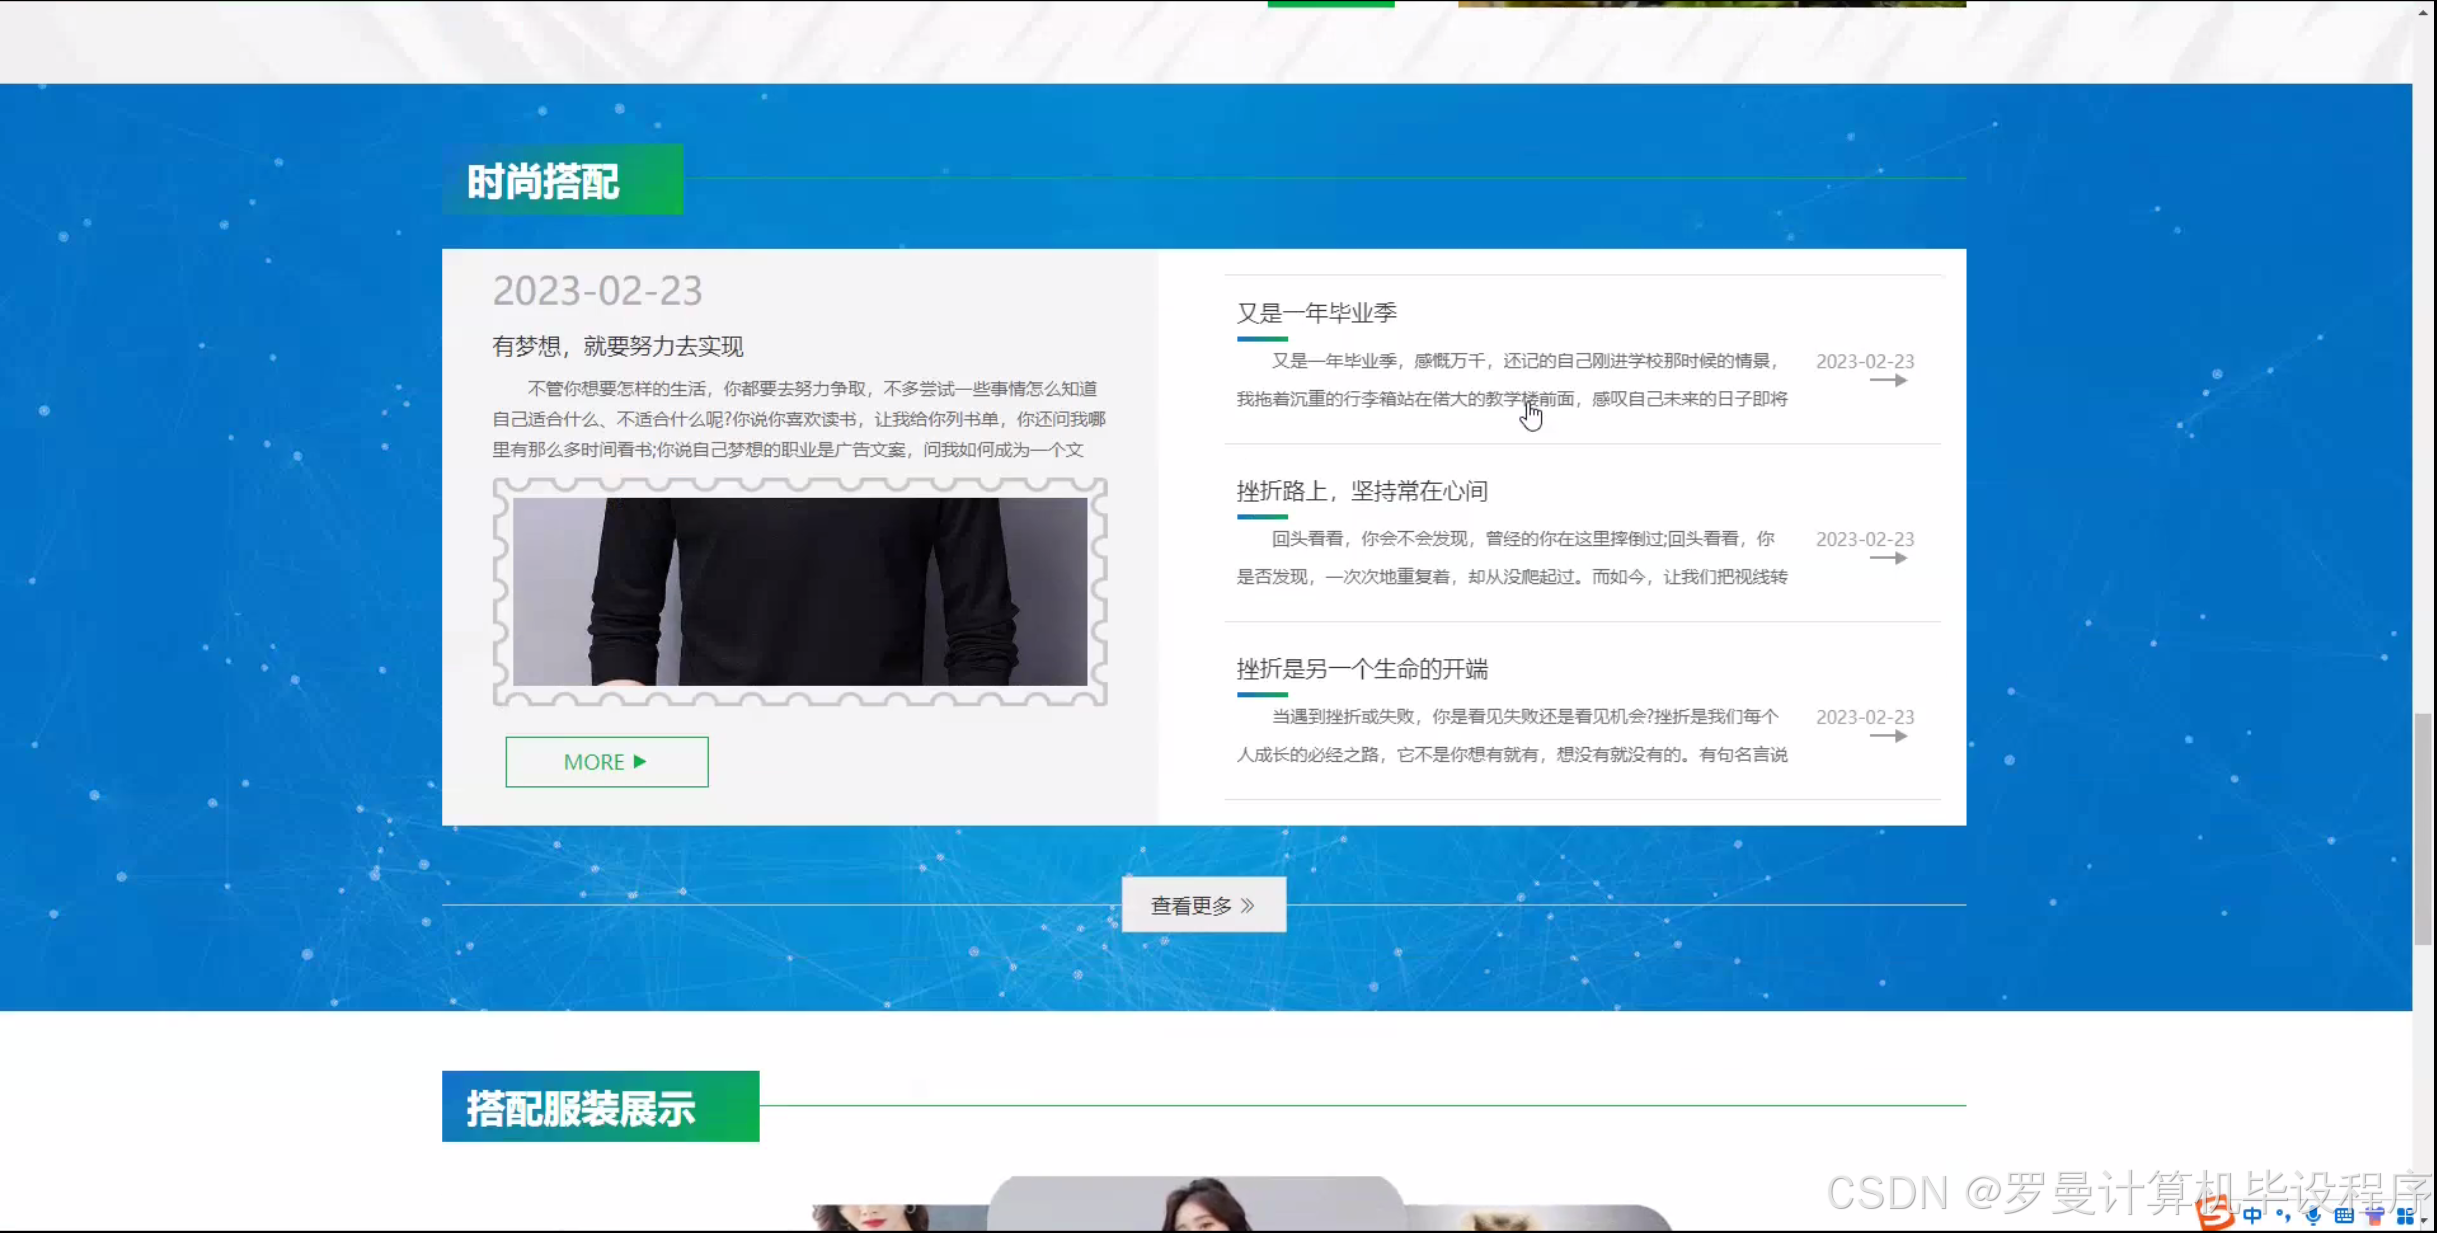Toggle Sogou punctuation mode icon
The width and height of the screenshot is (2437, 1233).
point(2283,1215)
